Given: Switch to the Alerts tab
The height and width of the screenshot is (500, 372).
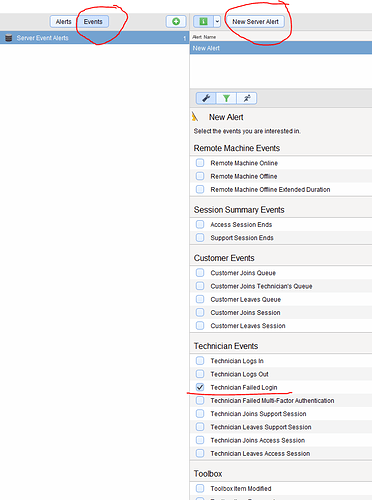Looking at the screenshot, I should pyautogui.click(x=63, y=22).
